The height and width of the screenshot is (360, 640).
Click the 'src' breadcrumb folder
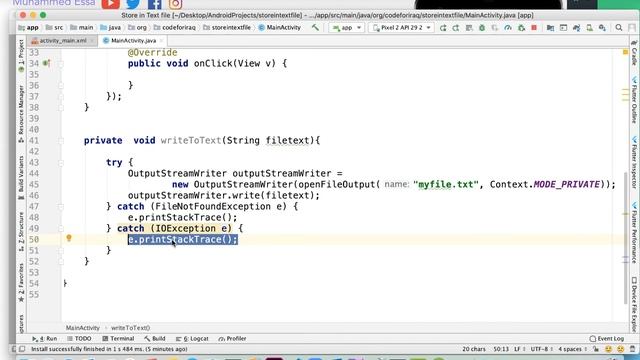(x=54, y=27)
